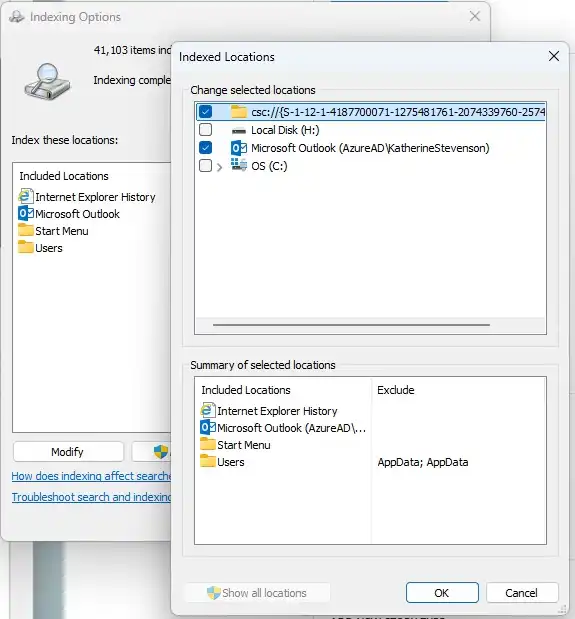This screenshot has width=575, height=619.
Task: Tick the OS (C:) checkbox
Action: (205, 165)
